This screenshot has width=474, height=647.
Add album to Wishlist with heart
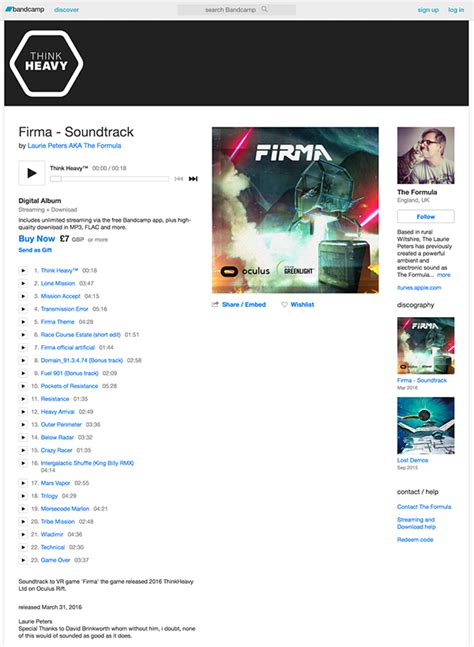[x=297, y=305]
